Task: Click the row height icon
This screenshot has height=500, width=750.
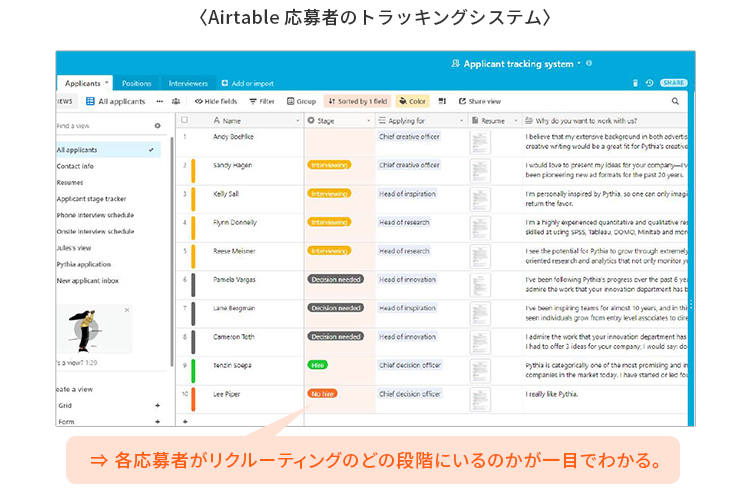Action: [442, 101]
